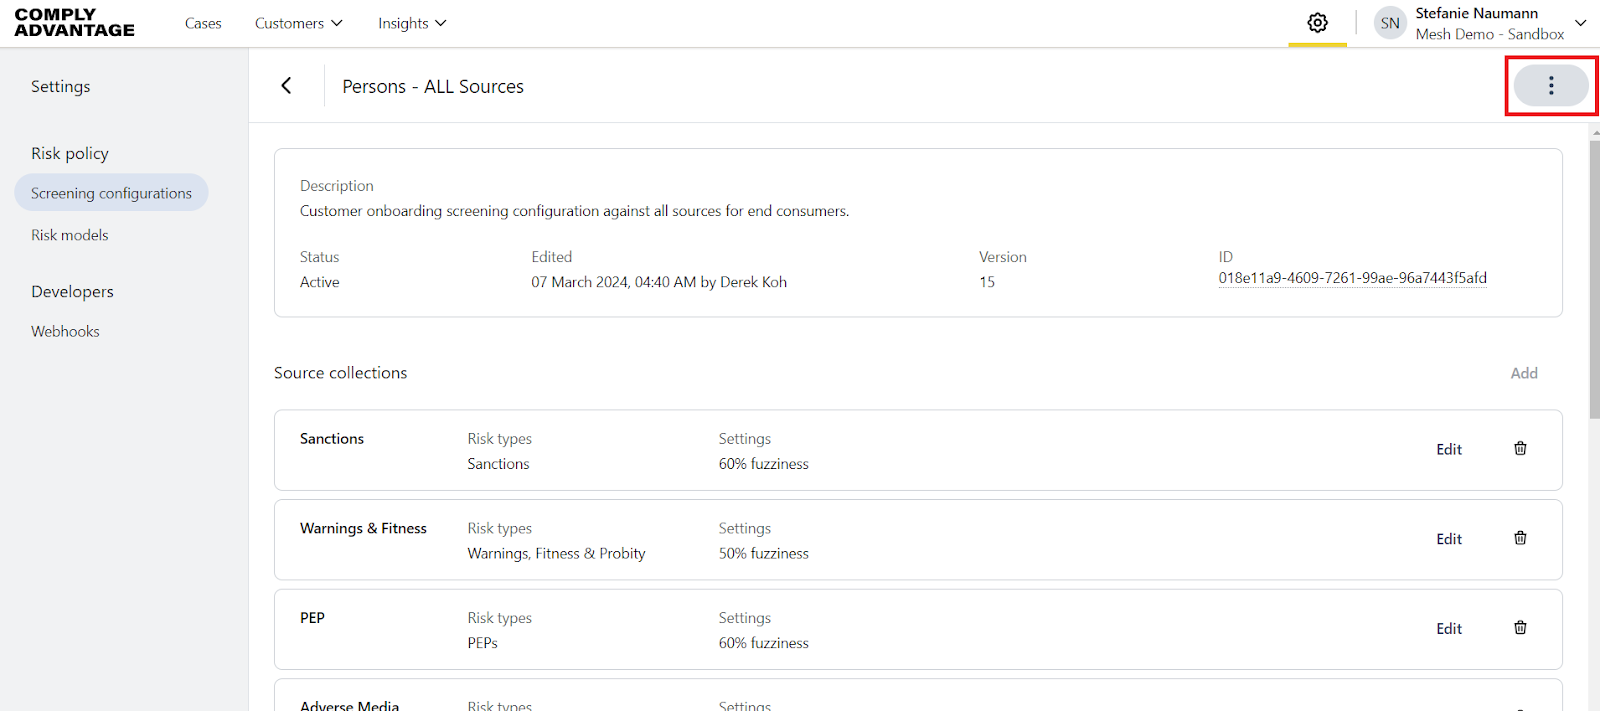This screenshot has width=1600, height=711.
Task: Click the back arrow beside Persons title
Action: click(x=286, y=86)
